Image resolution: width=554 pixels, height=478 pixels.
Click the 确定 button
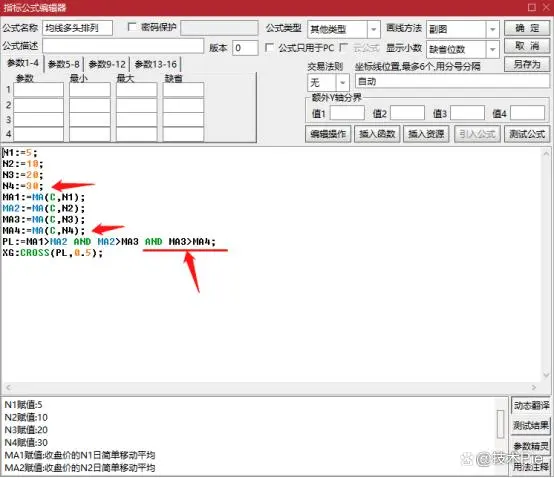click(x=527, y=28)
